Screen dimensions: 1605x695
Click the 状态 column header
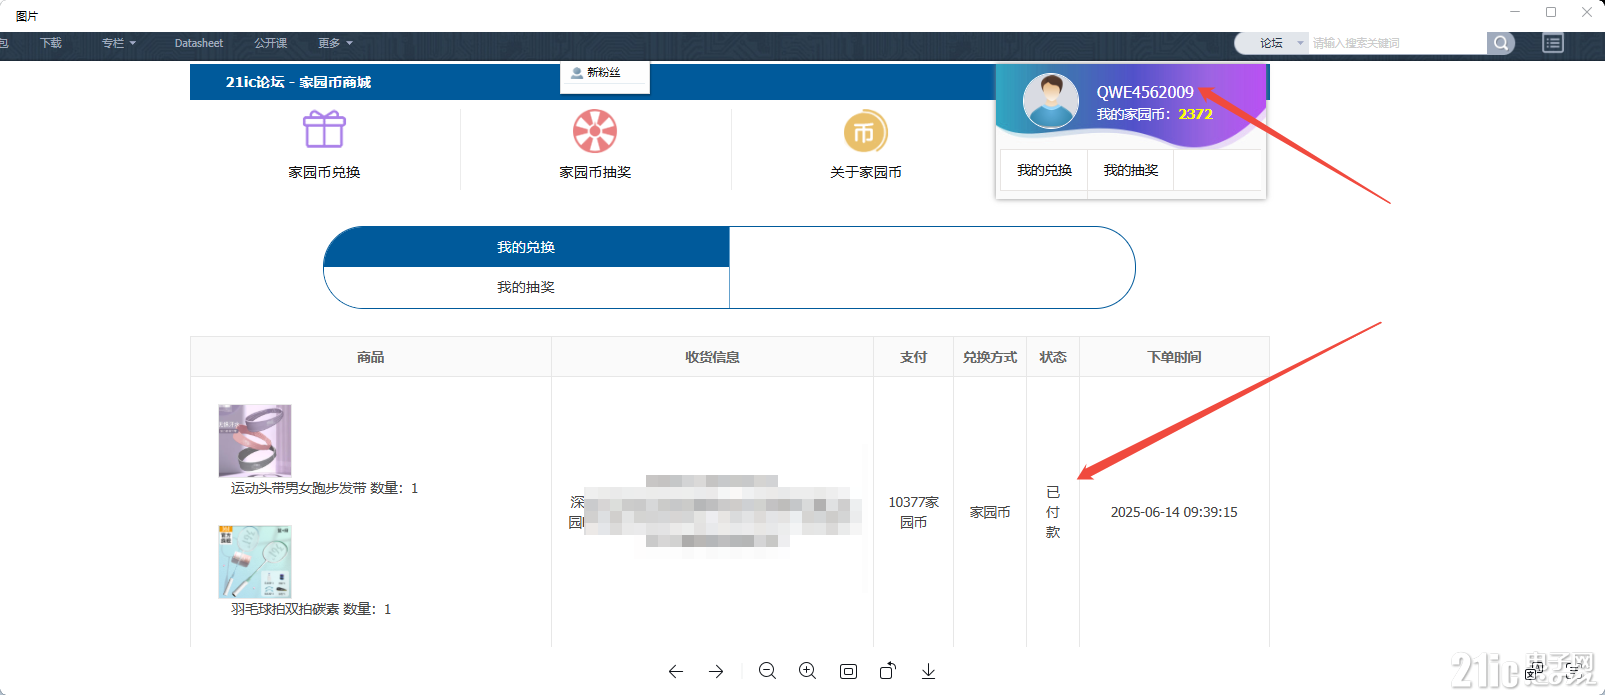[1053, 357]
